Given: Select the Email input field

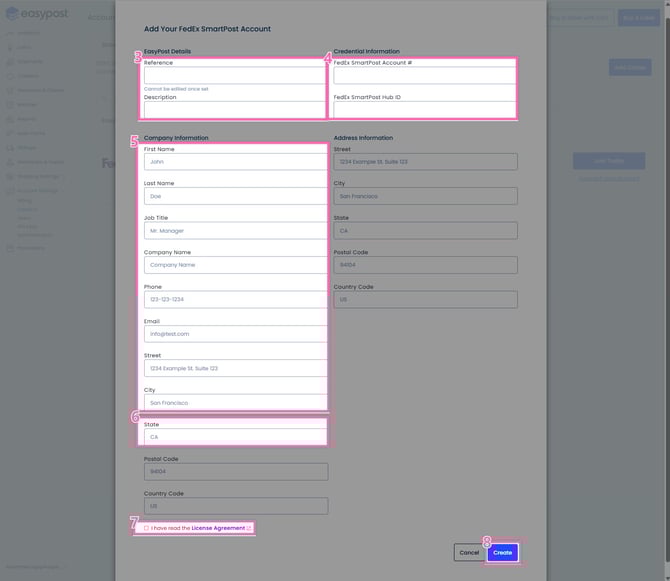Looking at the screenshot, I should point(236,334).
